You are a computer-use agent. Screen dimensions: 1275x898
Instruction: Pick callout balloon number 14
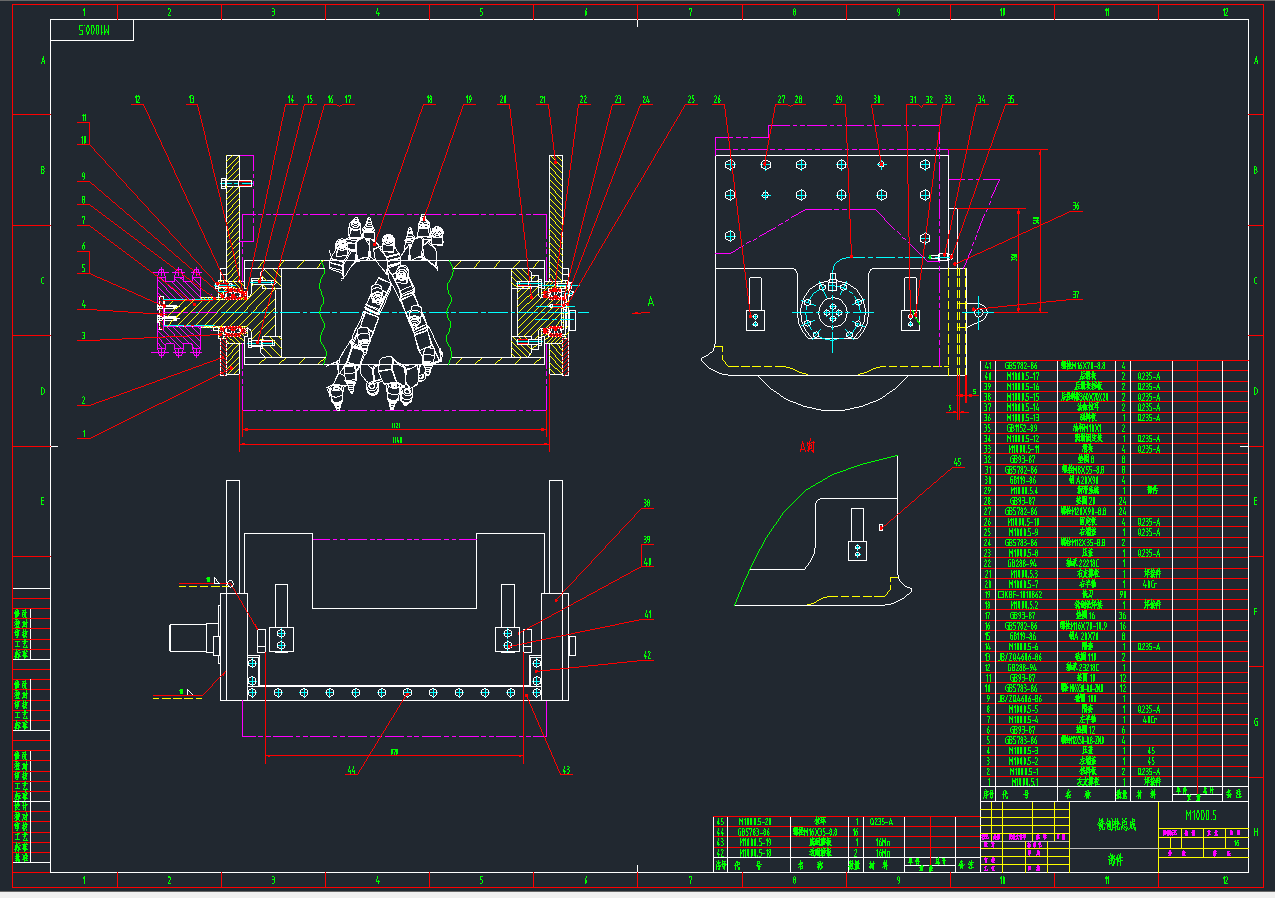click(x=291, y=99)
